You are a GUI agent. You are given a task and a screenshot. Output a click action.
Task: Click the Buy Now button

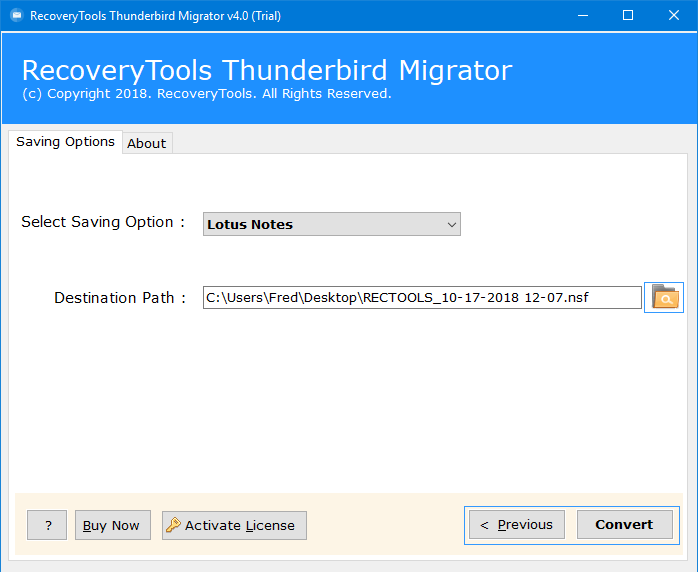coord(113,525)
